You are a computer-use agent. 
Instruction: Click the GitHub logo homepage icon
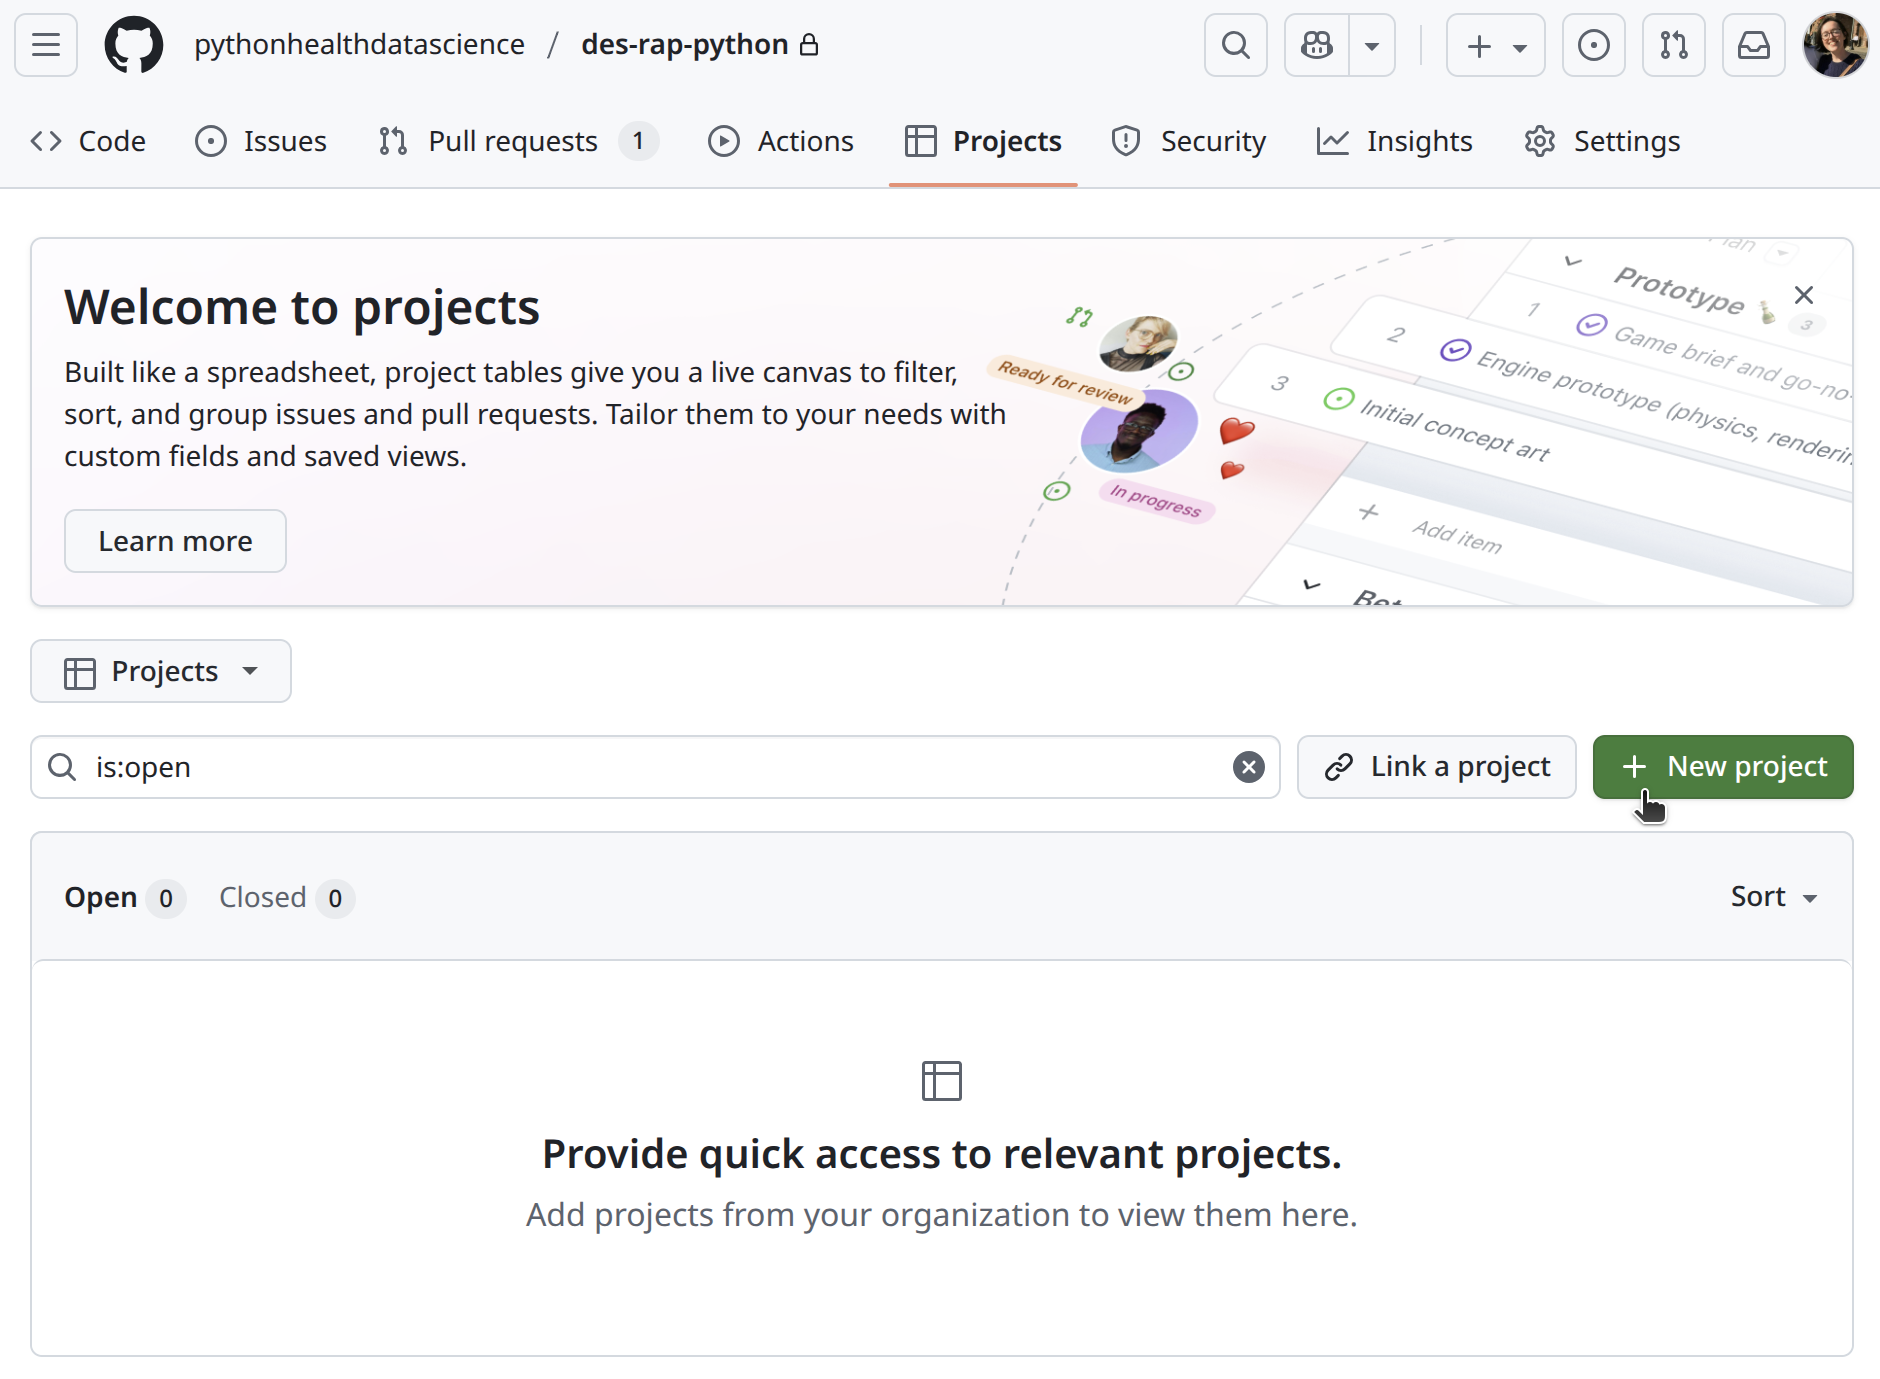134,45
